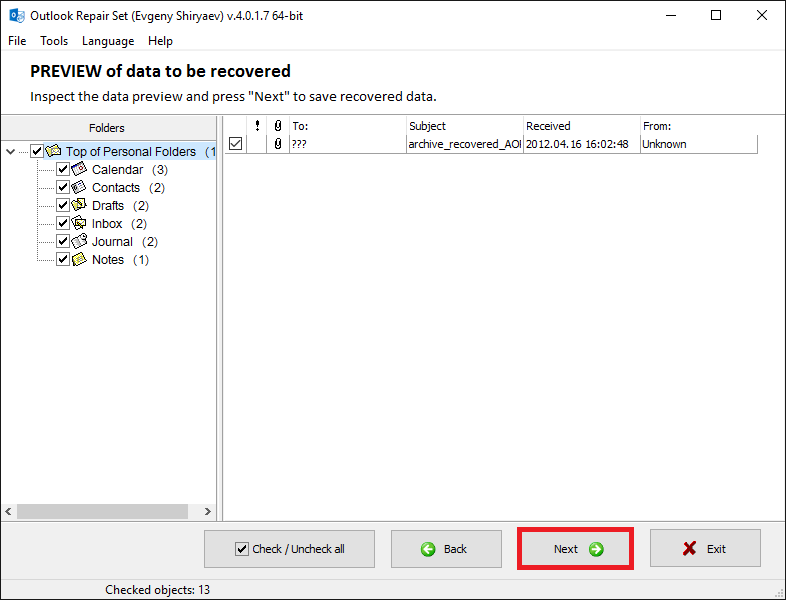
Task: Select the Calendar (3) folder label
Action: [130, 169]
